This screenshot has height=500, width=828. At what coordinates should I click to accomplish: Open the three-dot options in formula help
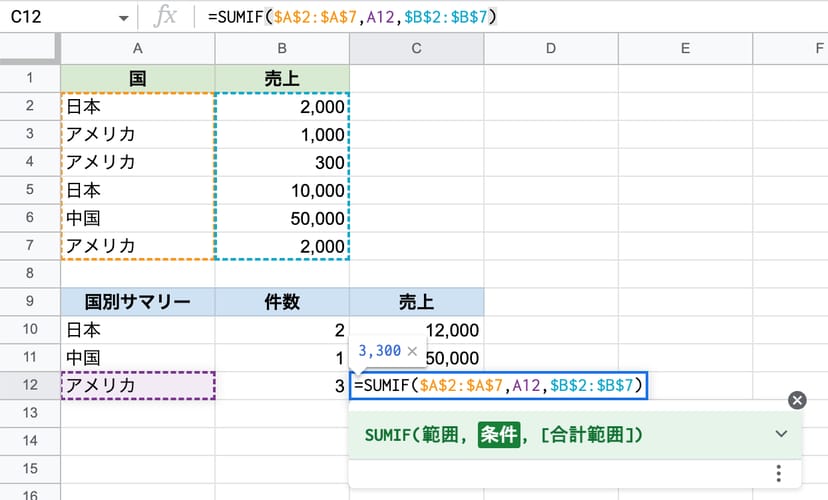click(x=777, y=474)
